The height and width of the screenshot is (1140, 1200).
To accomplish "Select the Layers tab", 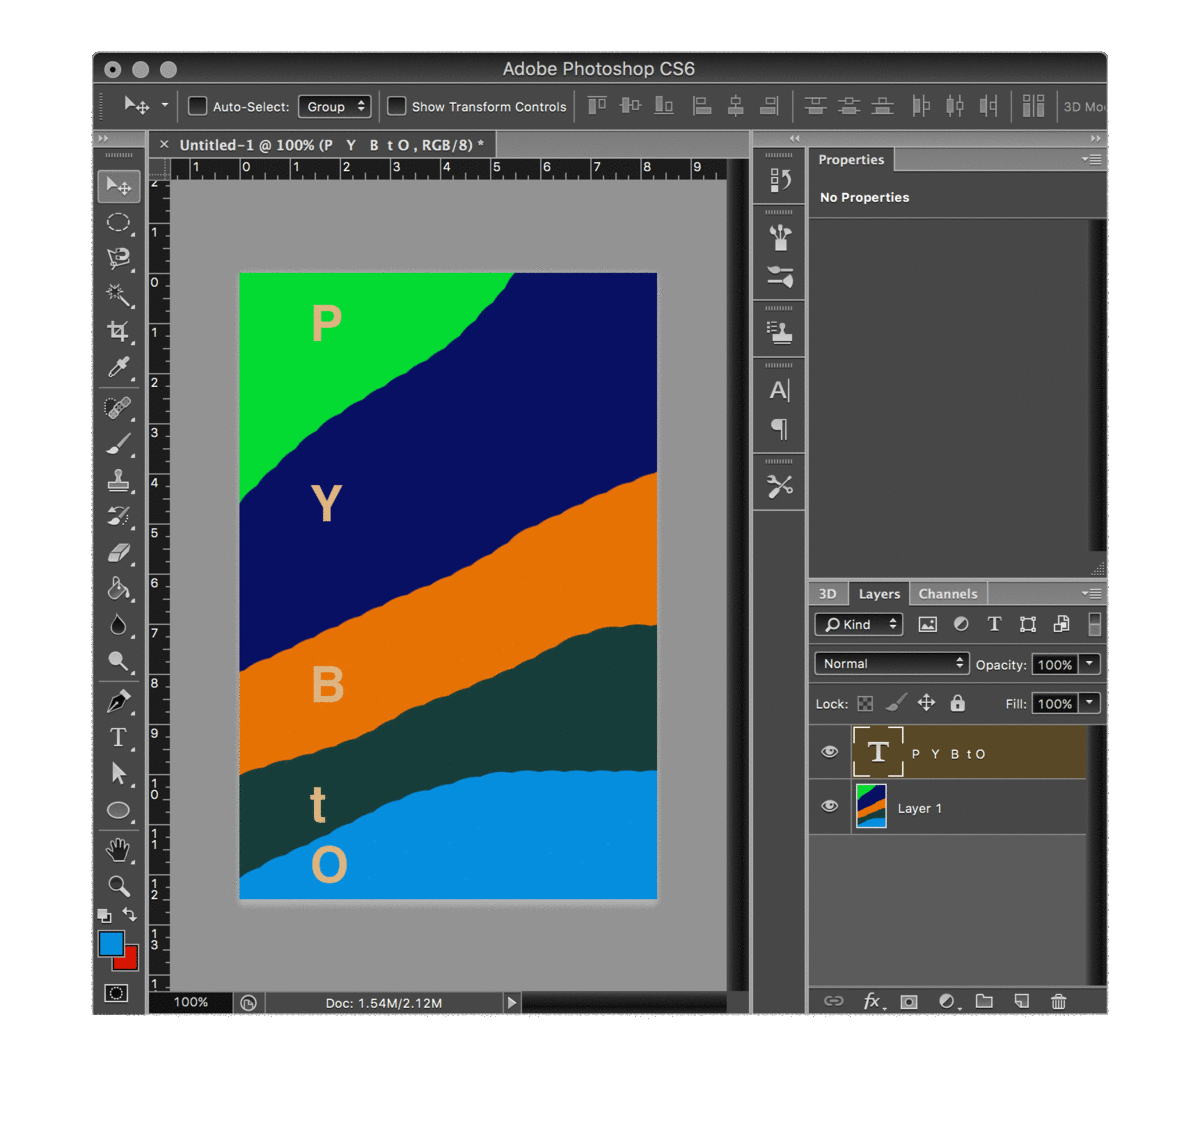I will click(879, 594).
